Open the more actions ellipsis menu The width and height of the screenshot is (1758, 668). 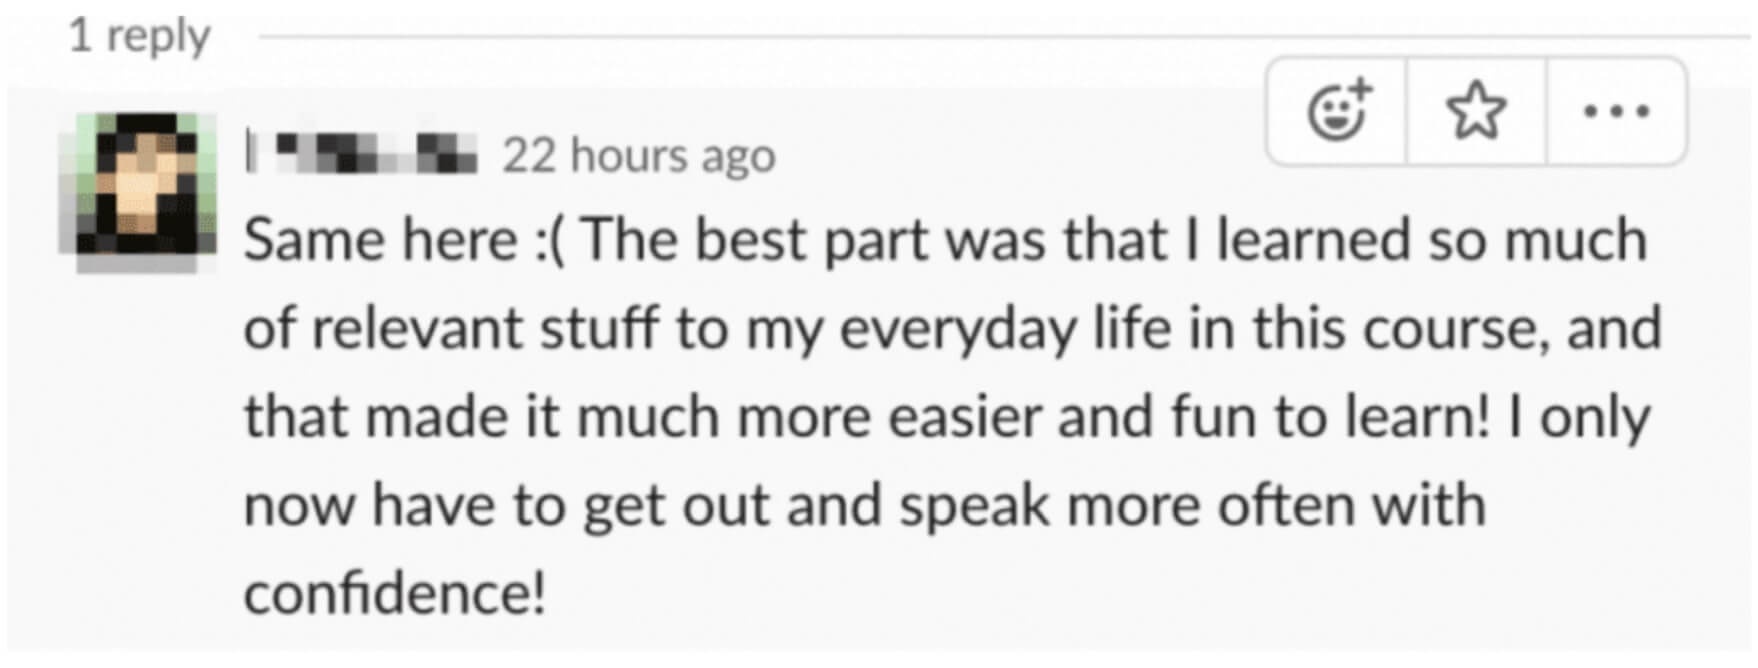coord(1616,110)
